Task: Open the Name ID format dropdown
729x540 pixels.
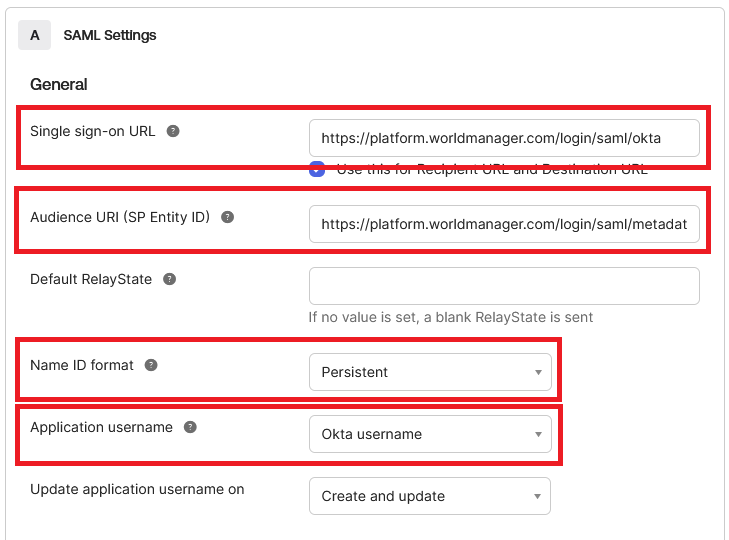Action: coord(430,372)
